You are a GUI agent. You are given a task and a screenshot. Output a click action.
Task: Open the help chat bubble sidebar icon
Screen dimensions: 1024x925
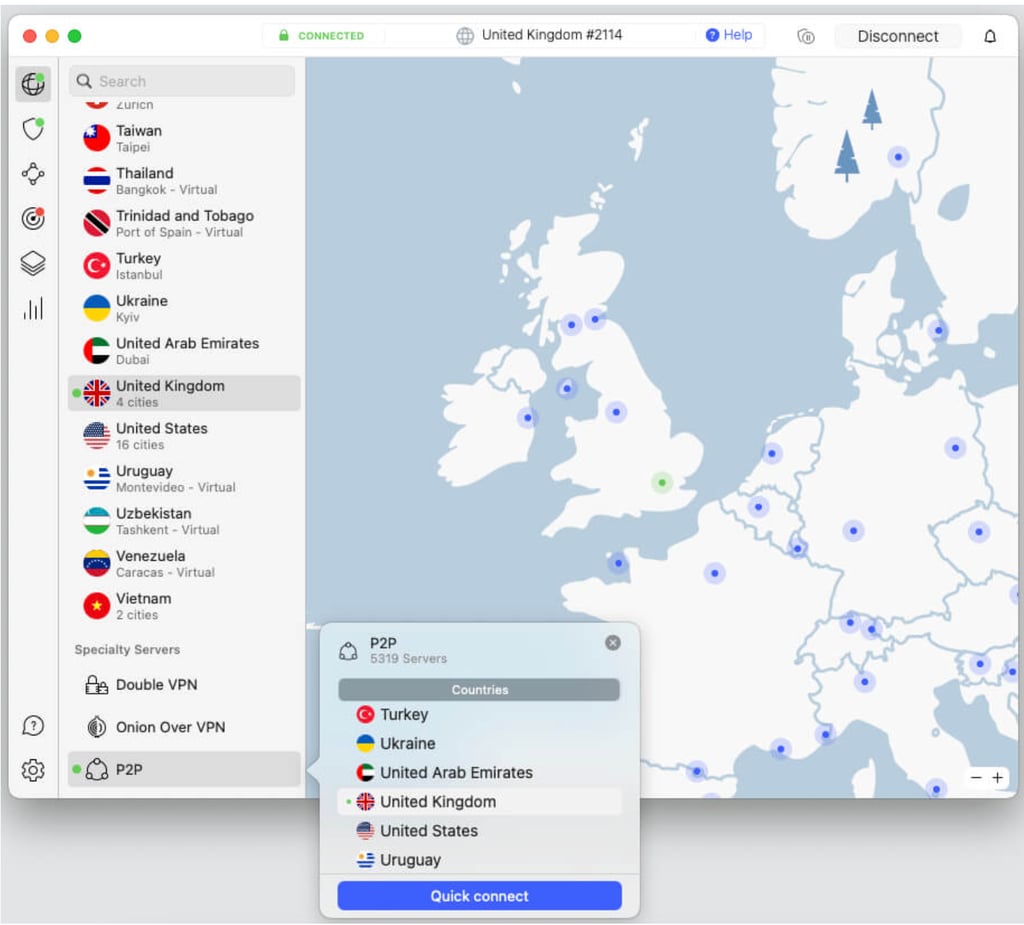(33, 726)
